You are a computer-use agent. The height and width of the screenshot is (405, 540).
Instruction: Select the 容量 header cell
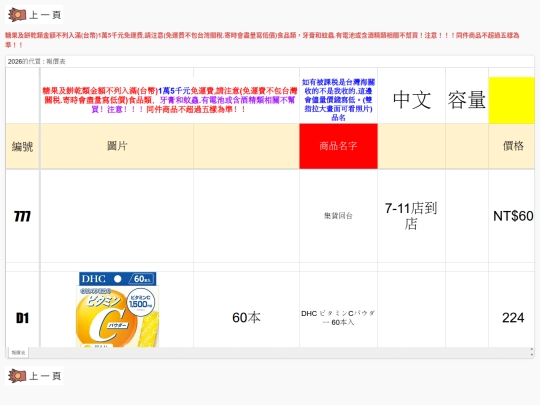(467, 100)
